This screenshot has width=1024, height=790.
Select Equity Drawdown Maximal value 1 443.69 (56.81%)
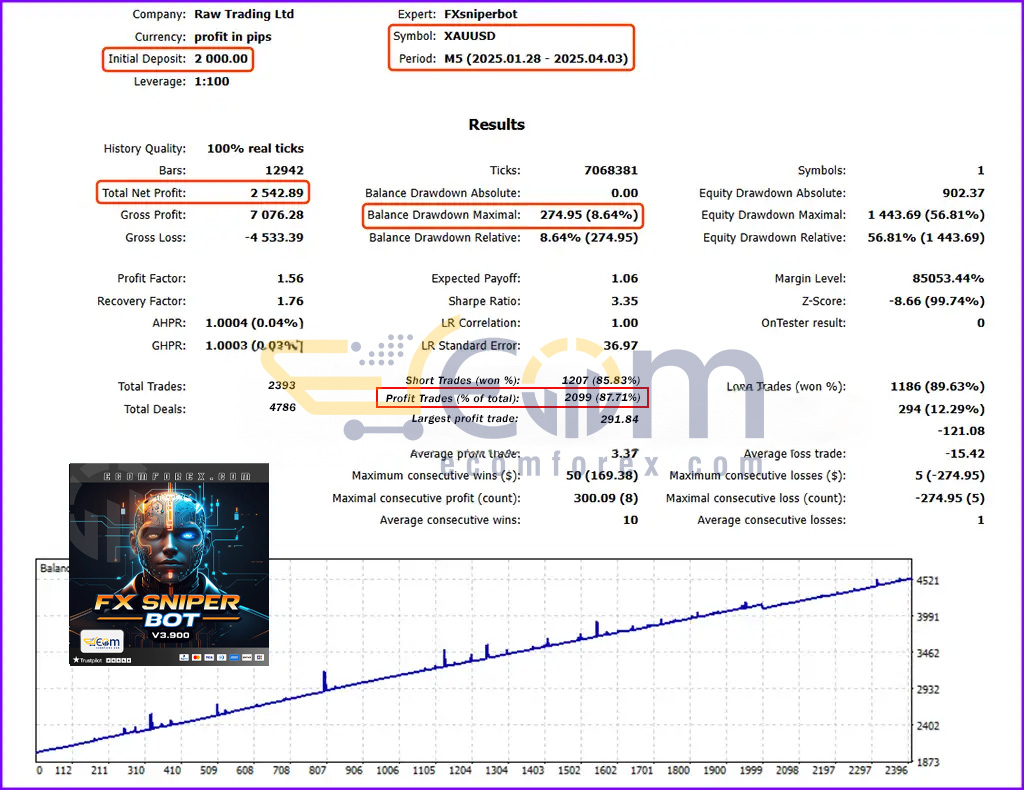(x=926, y=215)
